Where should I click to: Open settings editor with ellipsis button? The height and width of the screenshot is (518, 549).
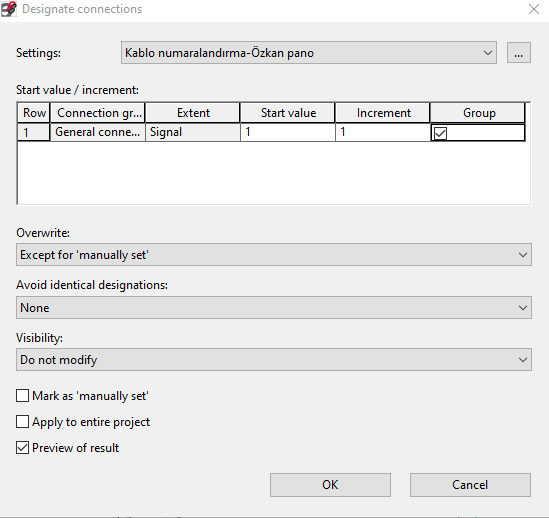pyautogui.click(x=519, y=53)
